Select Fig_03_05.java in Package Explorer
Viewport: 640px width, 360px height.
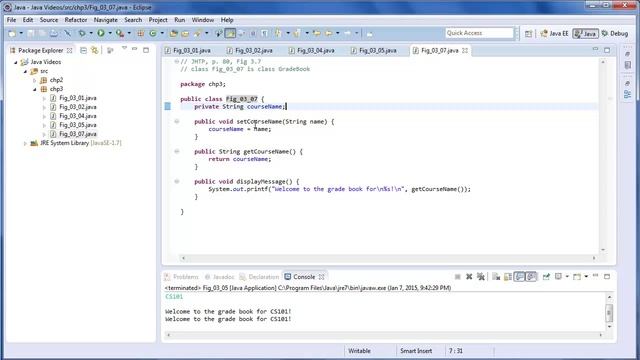point(78,125)
